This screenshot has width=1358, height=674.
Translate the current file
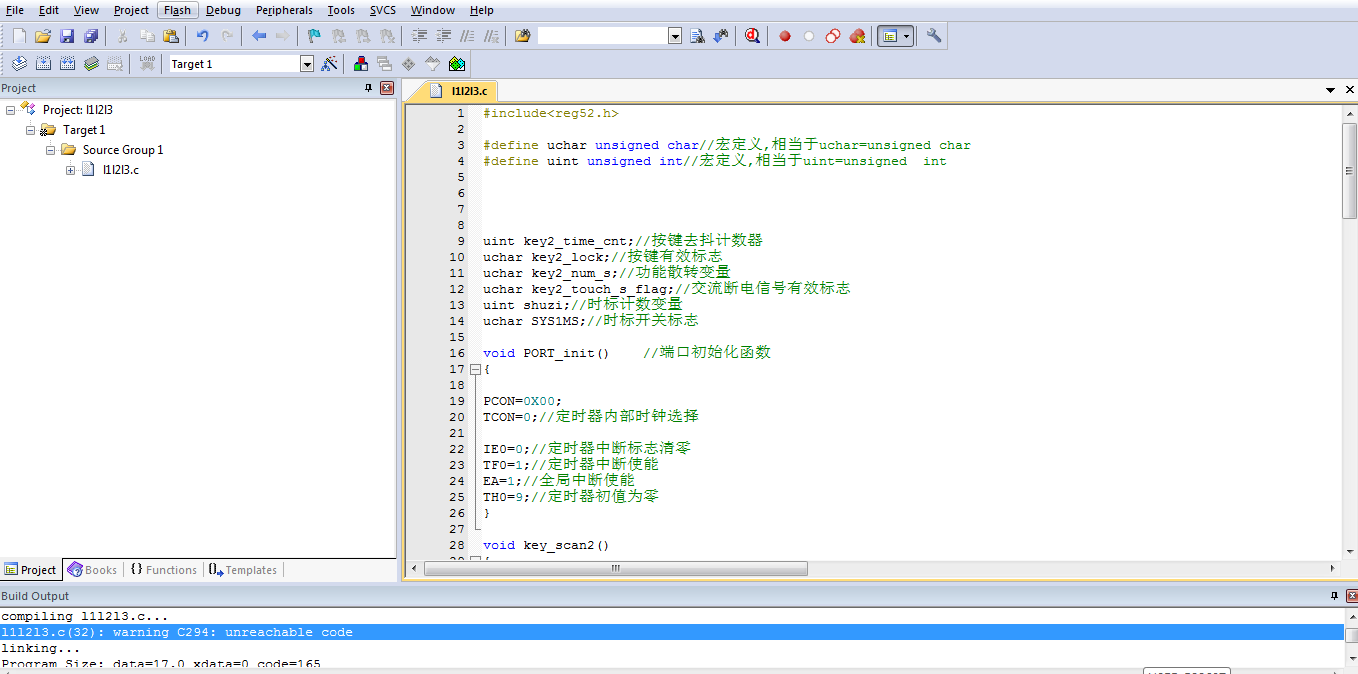pyautogui.click(x=19, y=63)
